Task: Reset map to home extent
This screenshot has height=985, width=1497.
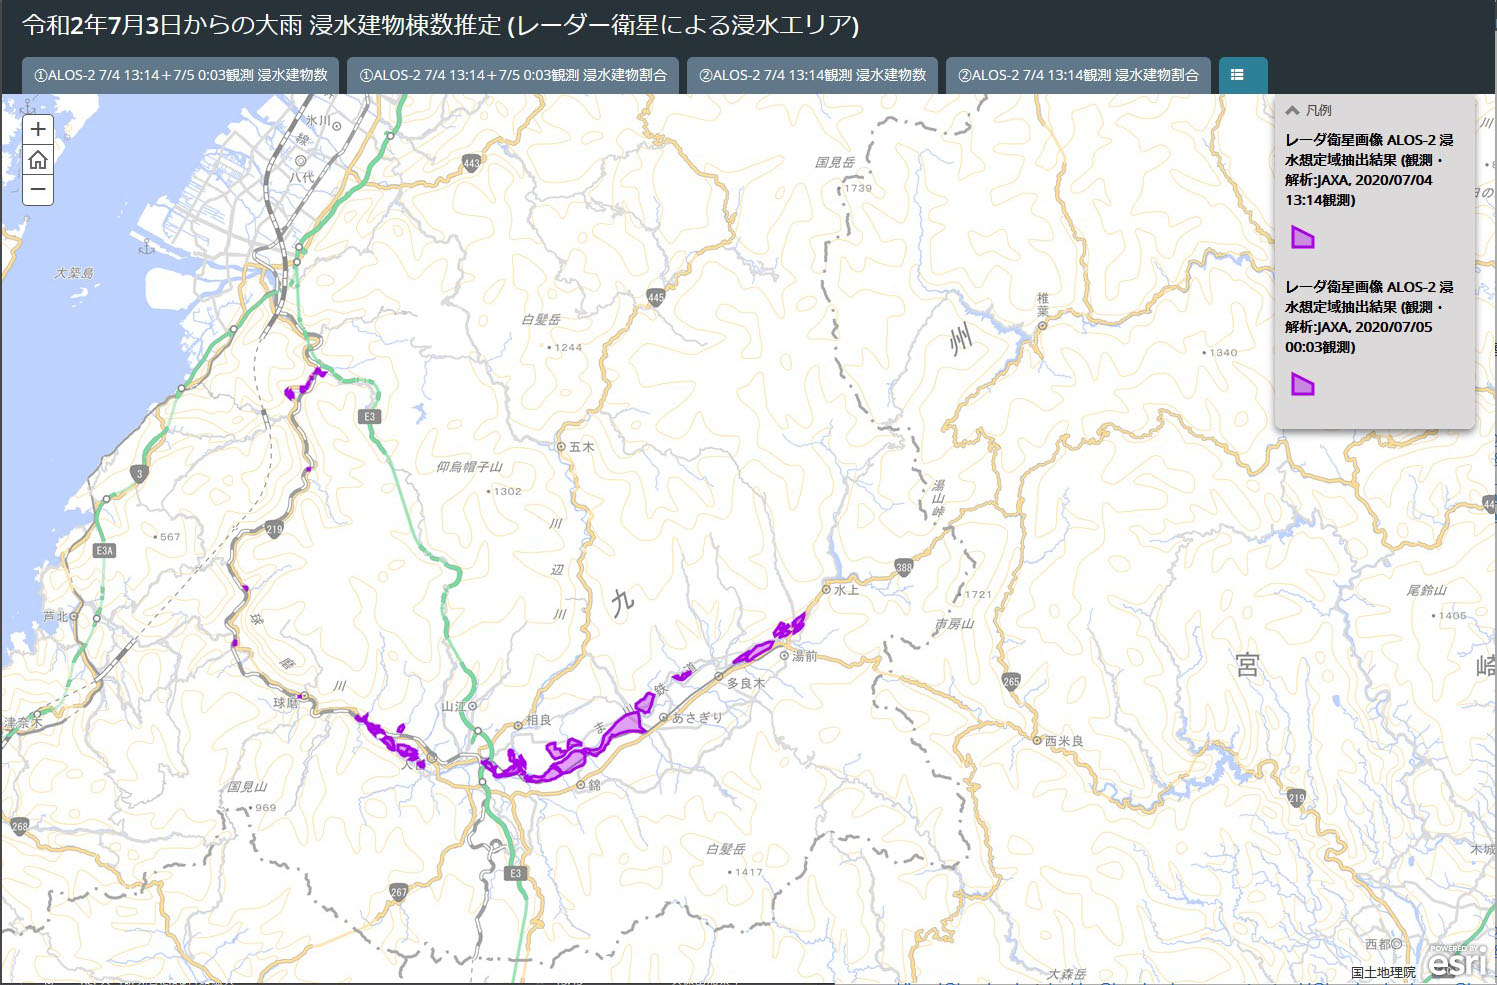Action: pos(38,159)
